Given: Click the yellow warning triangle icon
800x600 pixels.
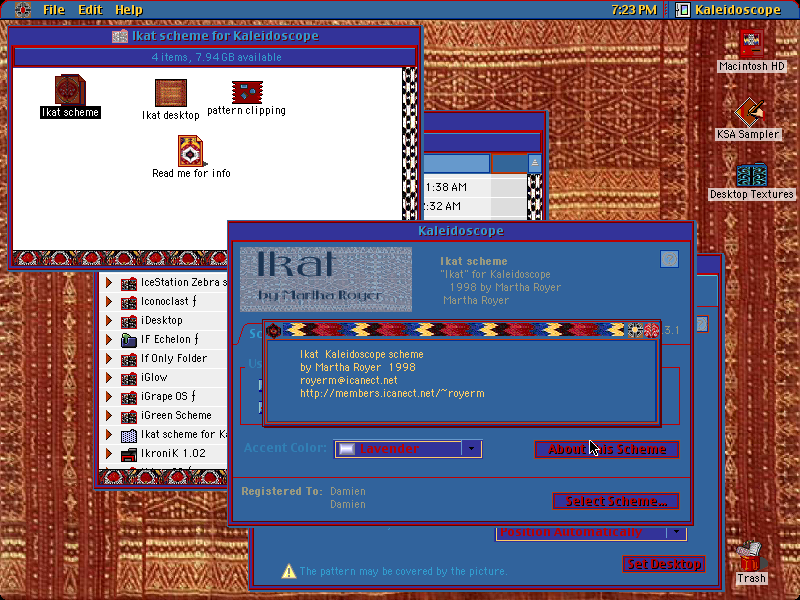Looking at the screenshot, I should tap(289, 571).
